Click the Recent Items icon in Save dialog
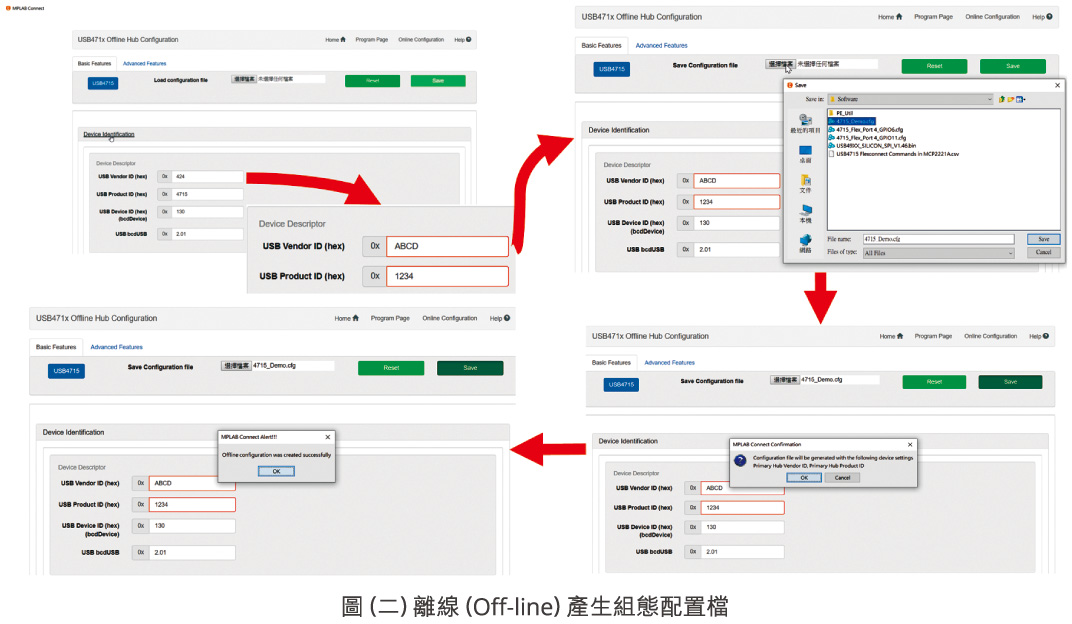Screen dimensions: 1072x624 [805, 119]
